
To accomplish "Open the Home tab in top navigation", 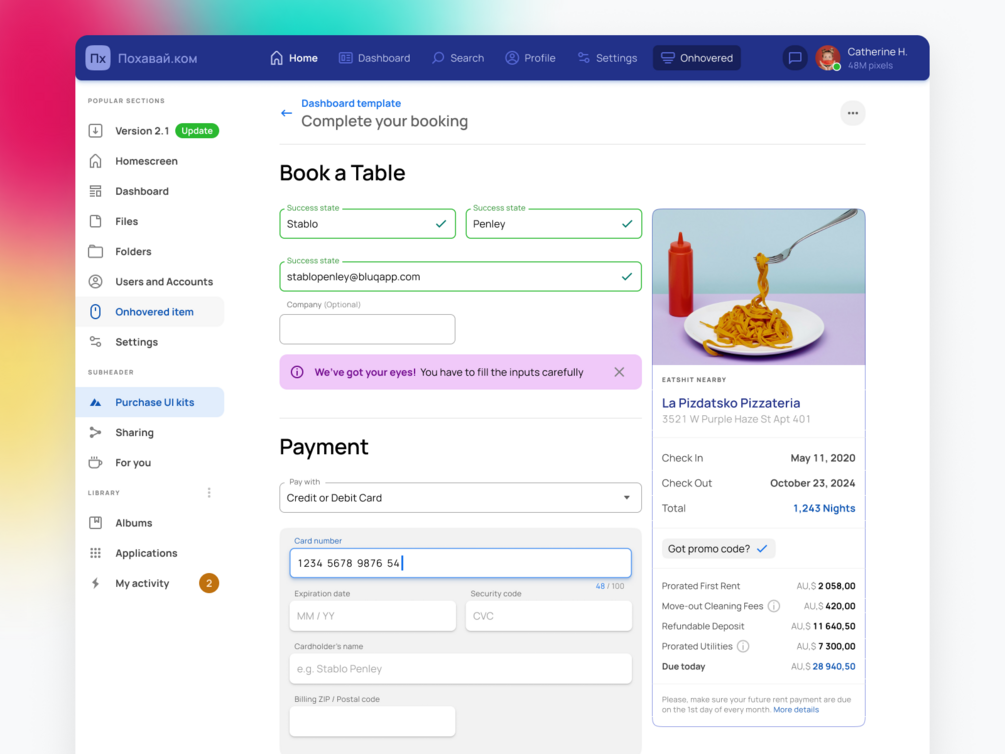I will point(294,58).
